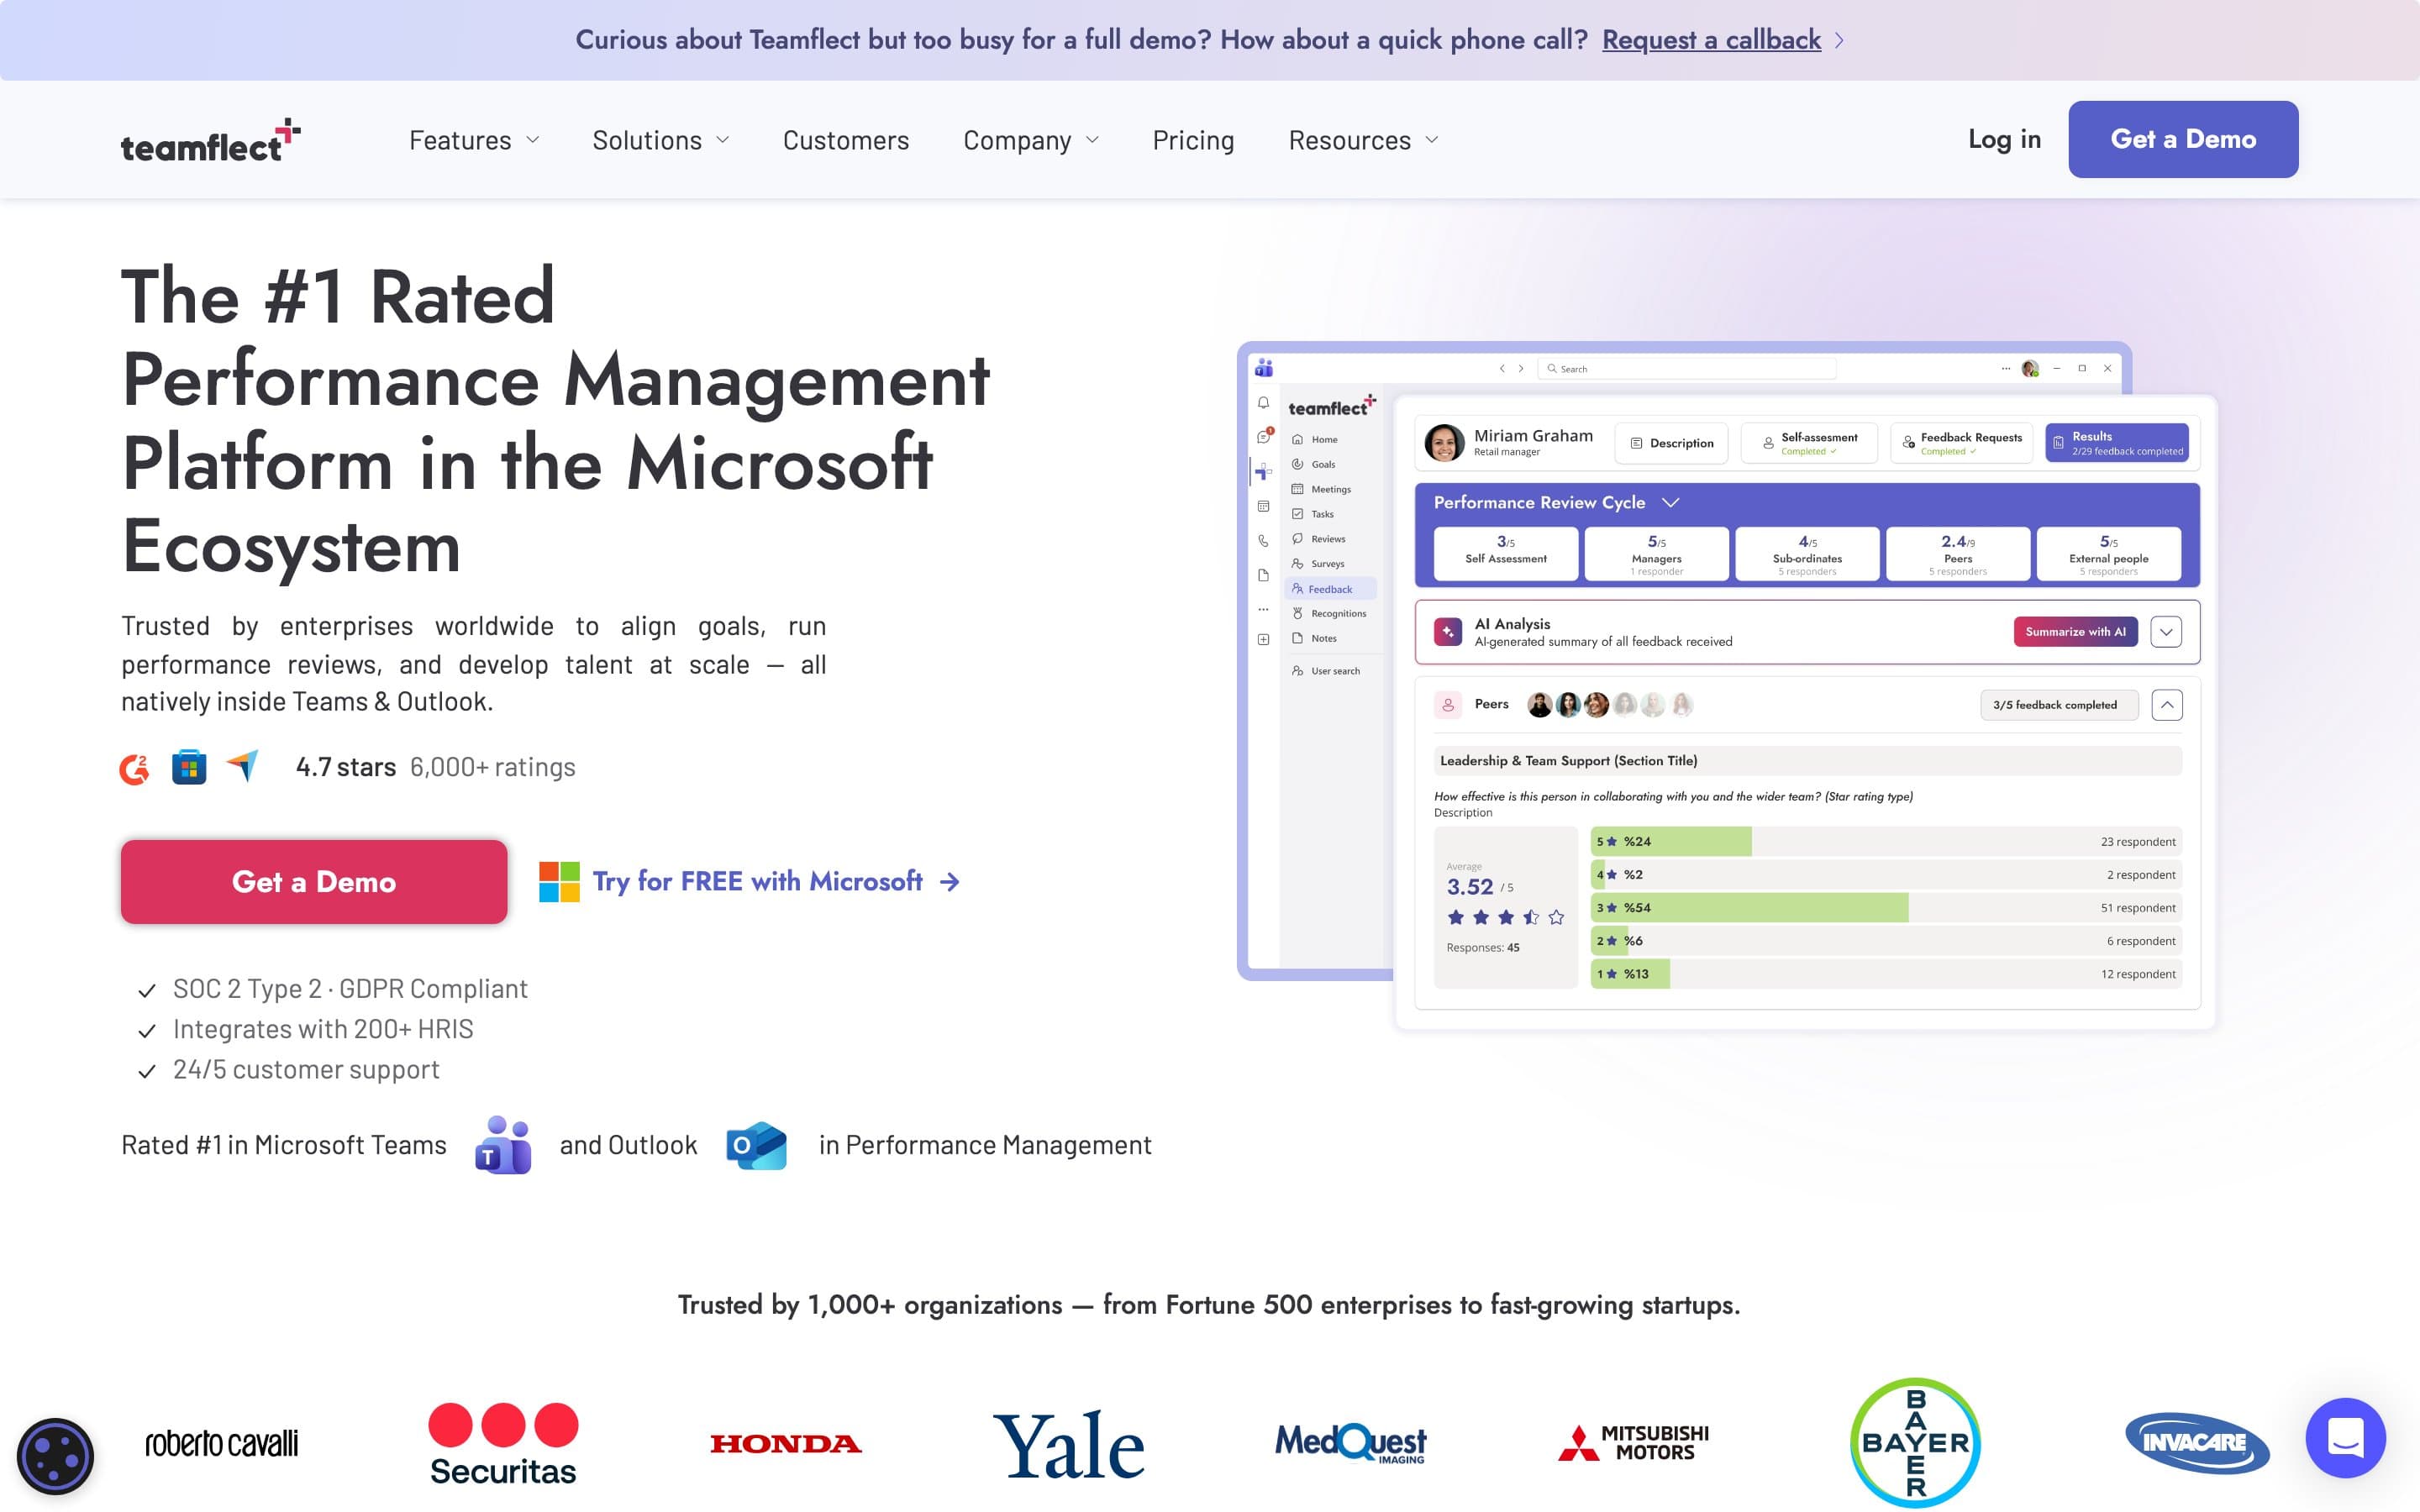Click the Miriam Graham profile photo
Viewport: 2420px width, 1512px height.
pos(1444,443)
